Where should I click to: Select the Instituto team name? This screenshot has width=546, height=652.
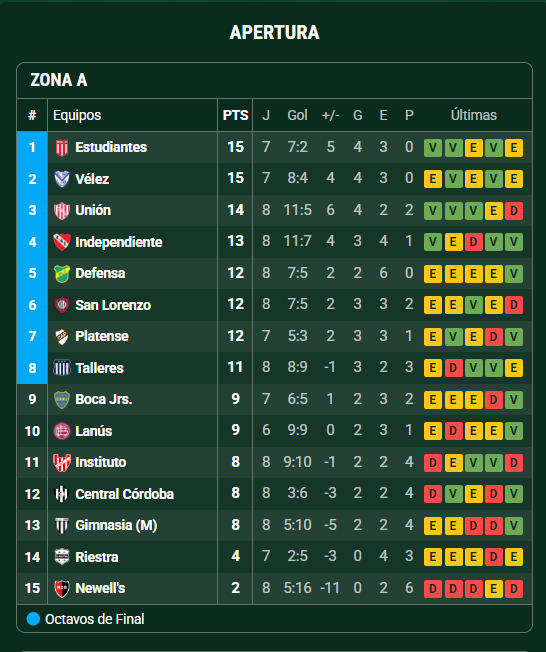pos(101,462)
